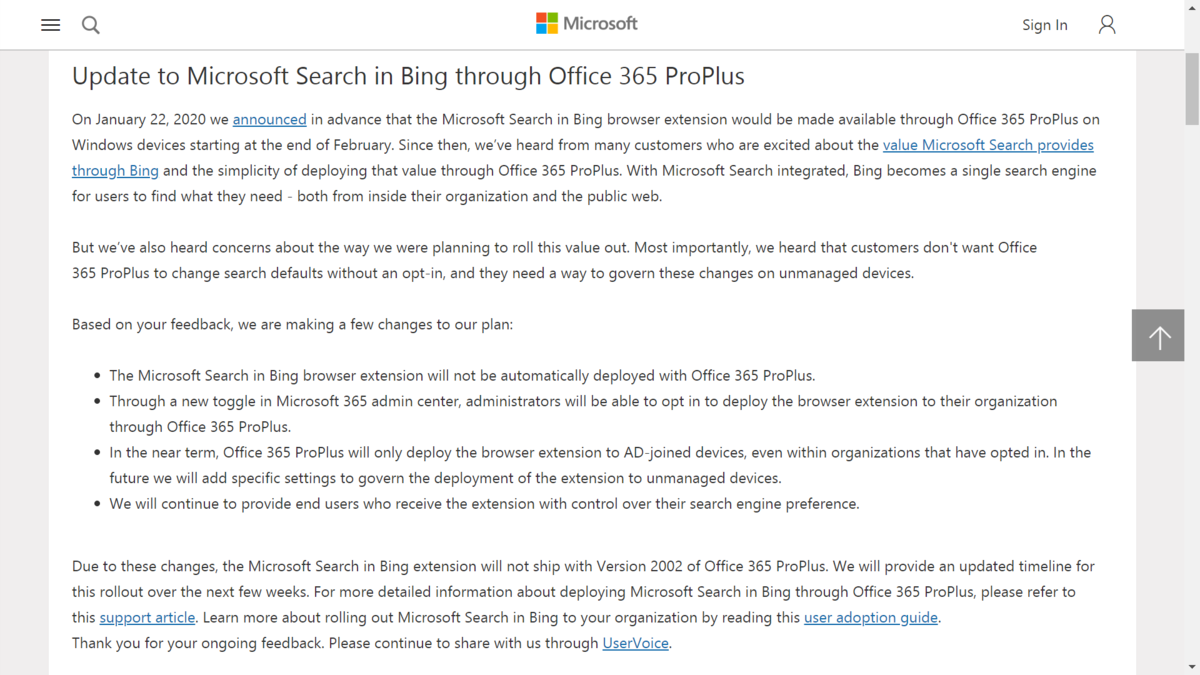Click the "Based on your feedback" sentence
The height and width of the screenshot is (675, 1200).
coord(292,325)
